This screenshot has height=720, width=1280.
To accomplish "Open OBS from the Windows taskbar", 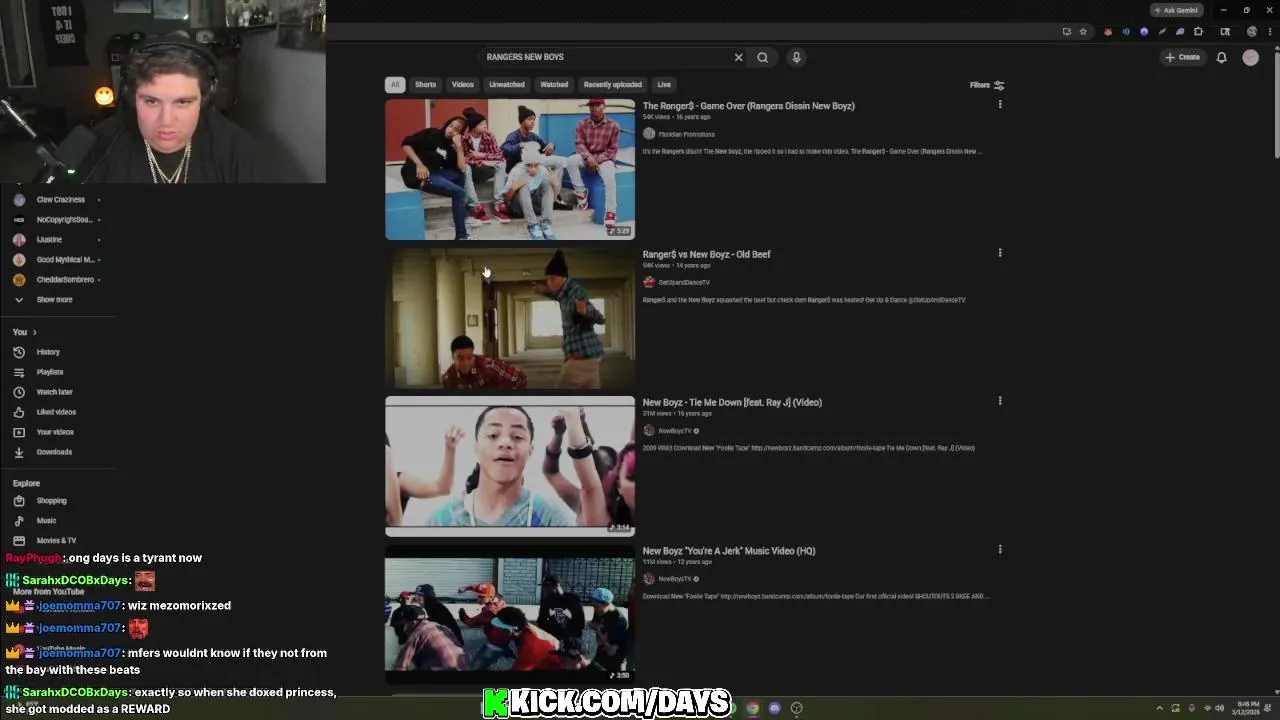I will pos(796,708).
